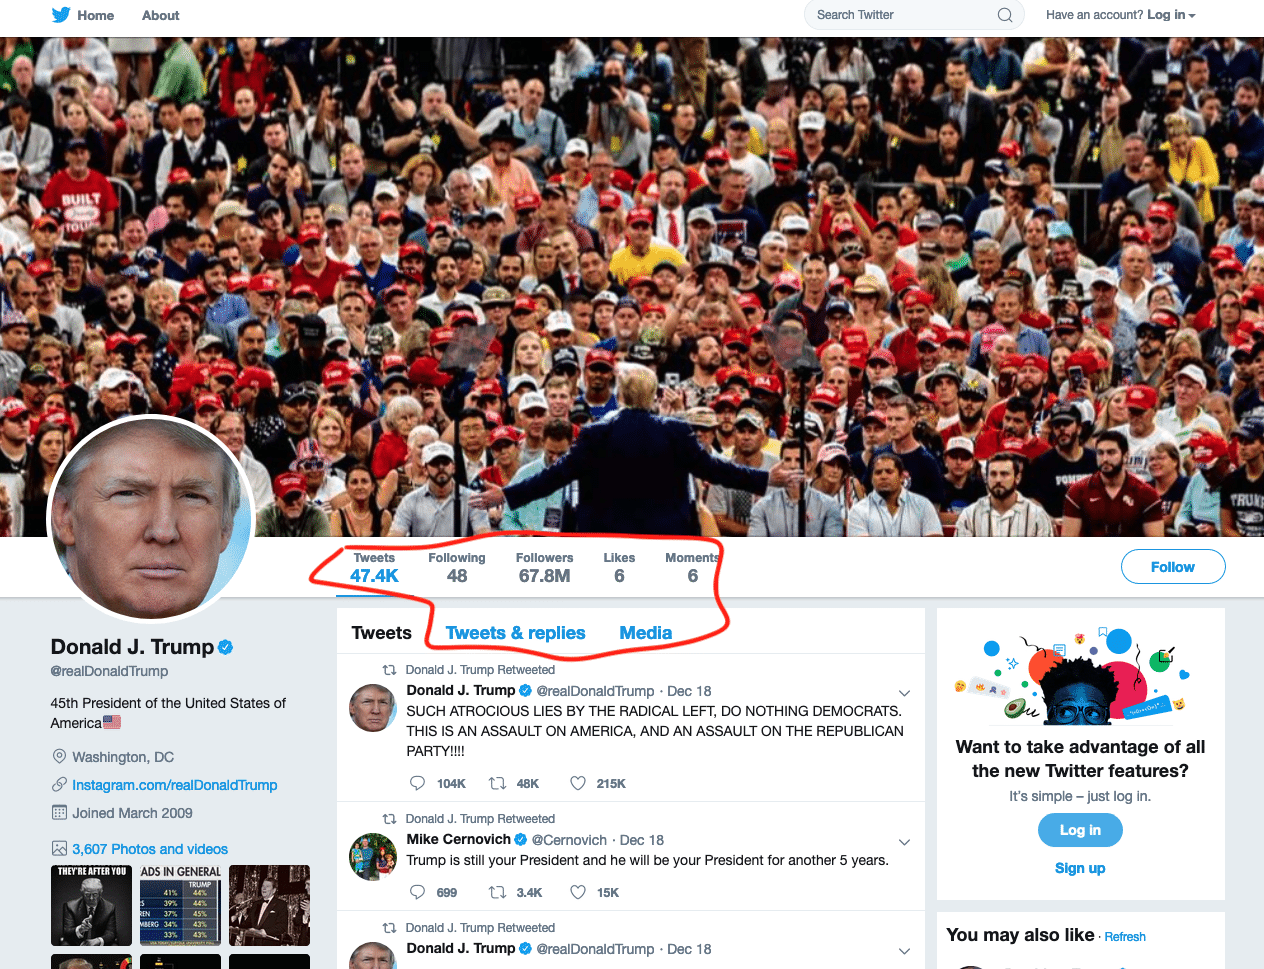Click the blue Log in button in promo

pyautogui.click(x=1080, y=830)
